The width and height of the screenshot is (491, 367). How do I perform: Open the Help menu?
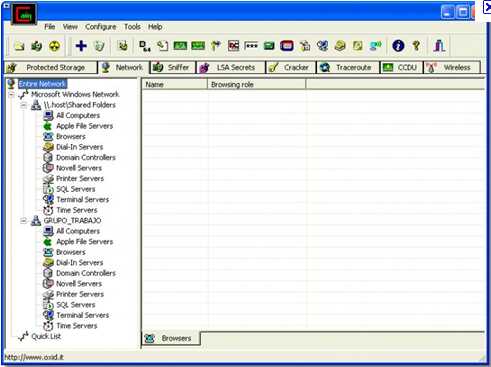155,27
